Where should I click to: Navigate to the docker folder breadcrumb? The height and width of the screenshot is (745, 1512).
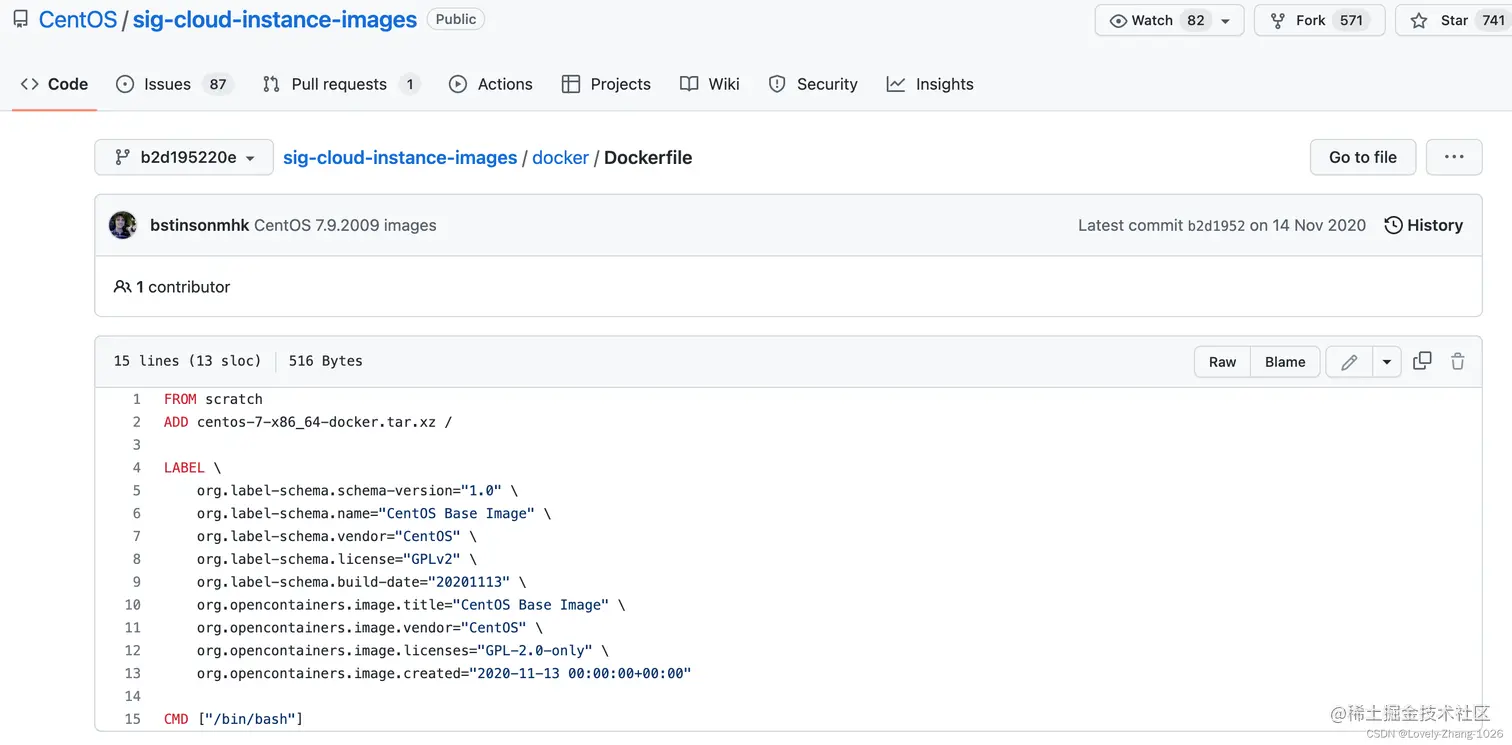[560, 157]
